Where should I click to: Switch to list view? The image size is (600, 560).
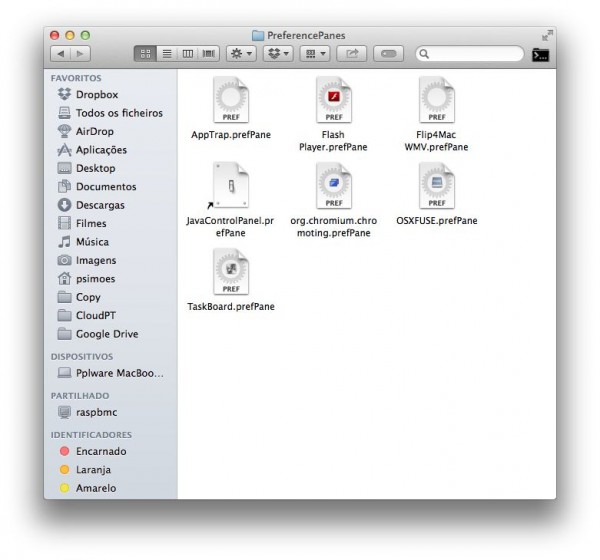tap(167, 54)
